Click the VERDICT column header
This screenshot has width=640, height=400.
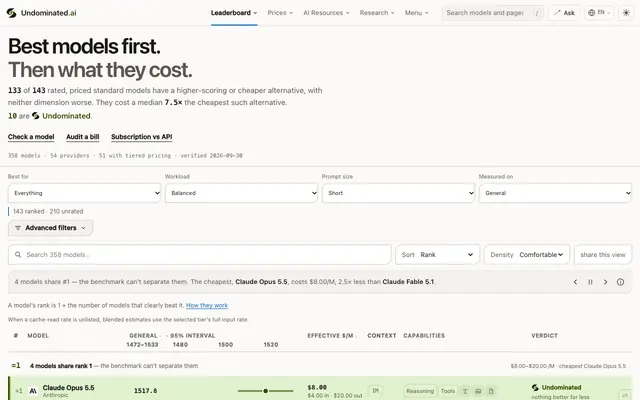tap(544, 336)
